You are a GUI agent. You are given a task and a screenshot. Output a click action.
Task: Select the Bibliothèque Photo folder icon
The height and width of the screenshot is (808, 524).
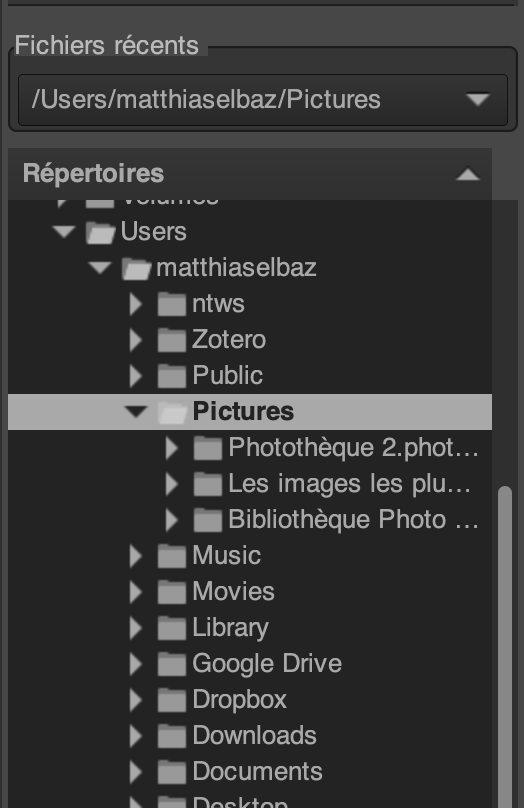[208, 520]
